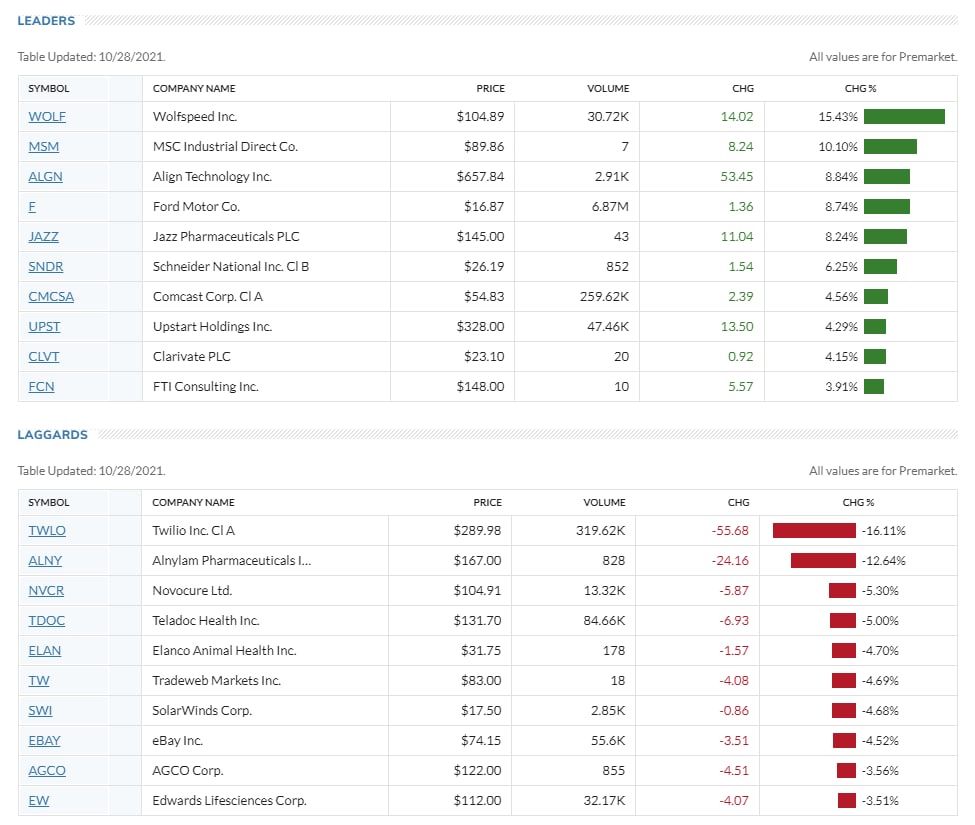The height and width of the screenshot is (825, 975).
Task: Click the SNDR ticker link
Action: point(46,267)
